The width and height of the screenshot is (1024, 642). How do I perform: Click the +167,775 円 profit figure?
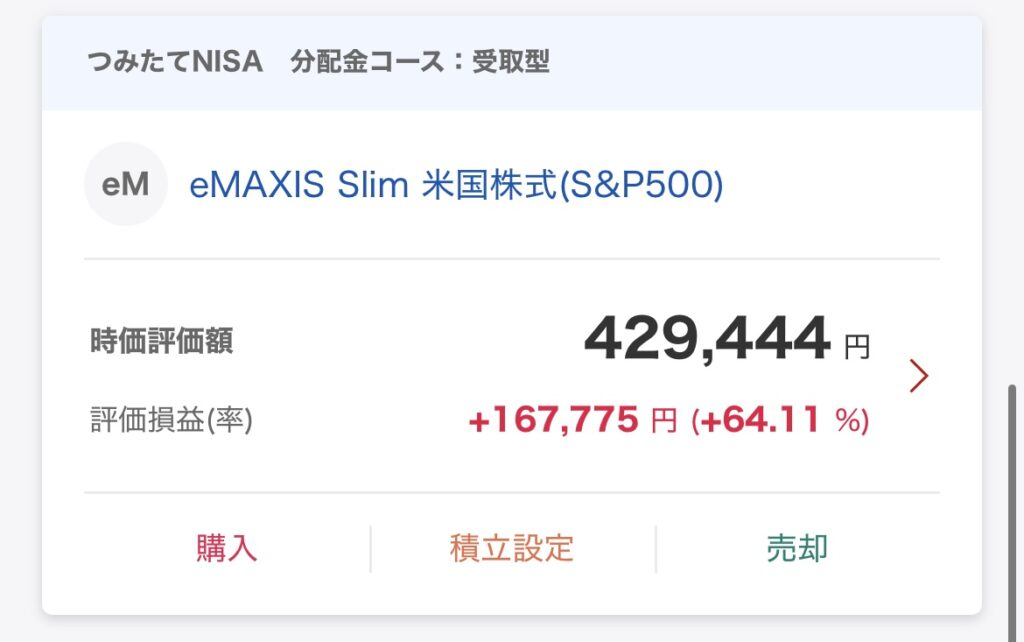573,419
